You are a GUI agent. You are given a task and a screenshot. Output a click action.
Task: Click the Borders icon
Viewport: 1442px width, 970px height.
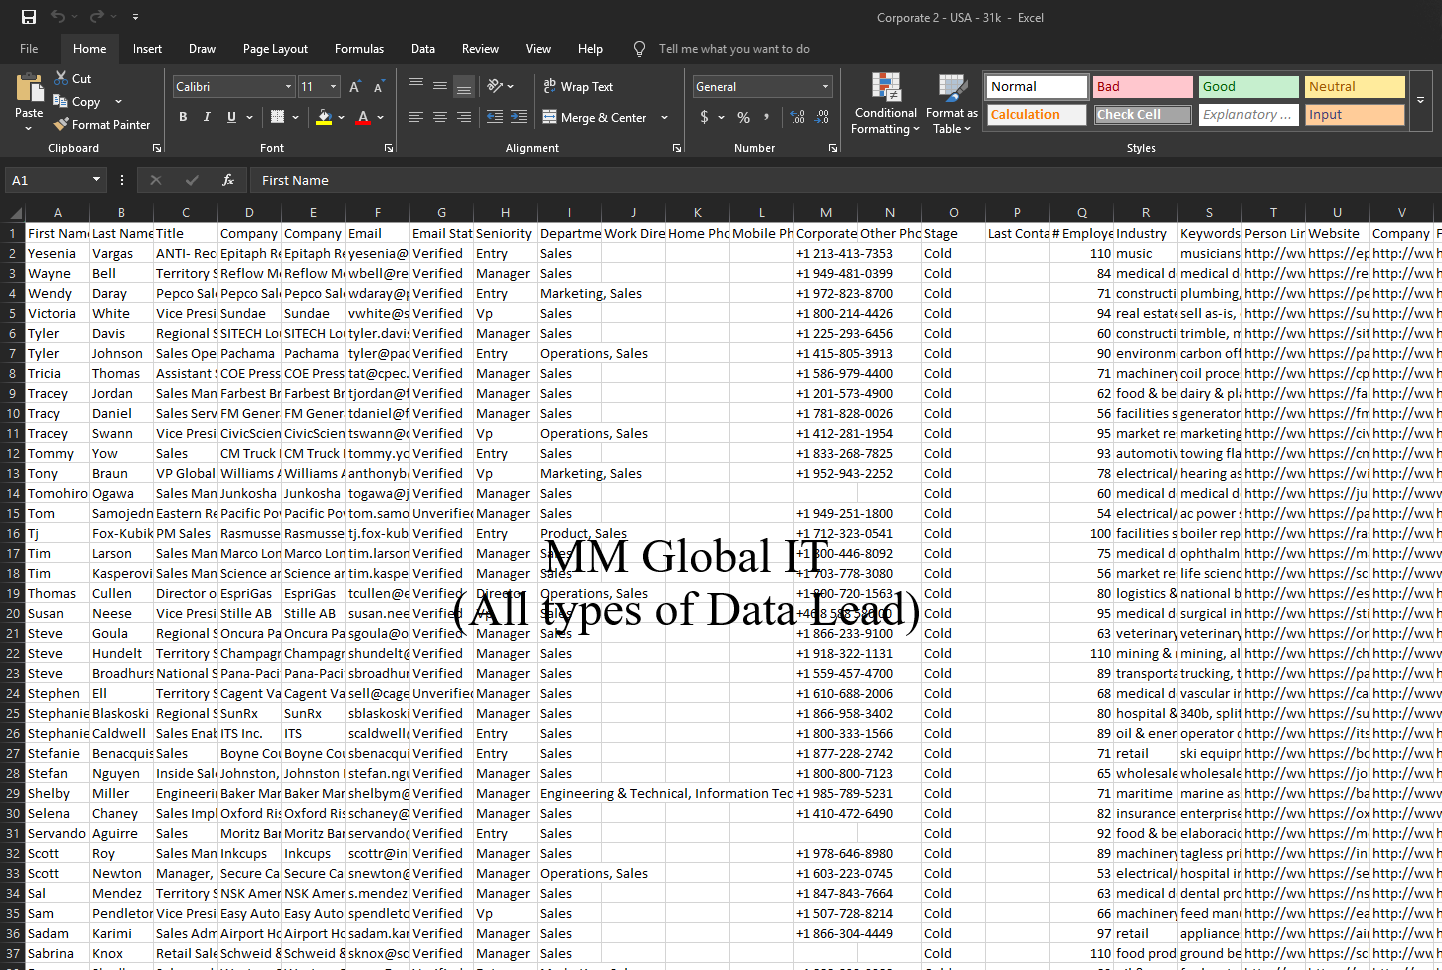[278, 117]
